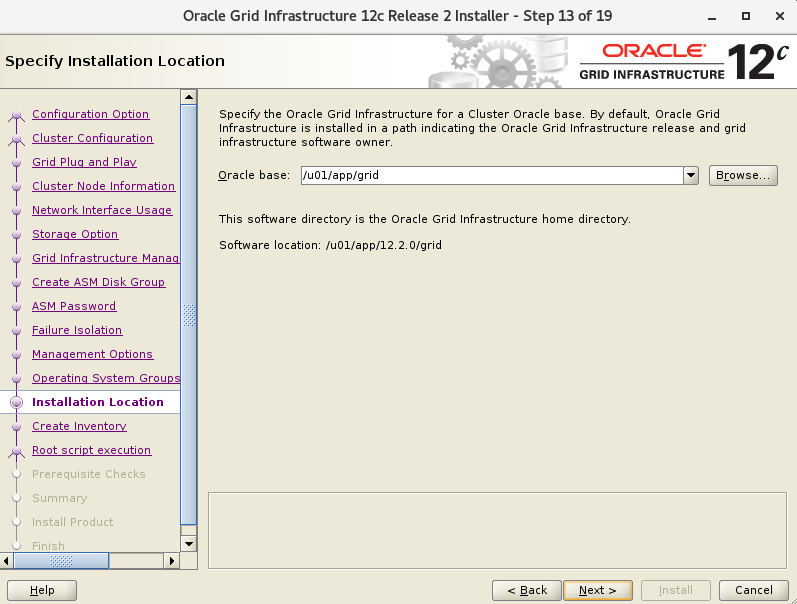The image size is (797, 604).
Task: Open Grid Infrastructure Management step link
Action: pos(106,258)
